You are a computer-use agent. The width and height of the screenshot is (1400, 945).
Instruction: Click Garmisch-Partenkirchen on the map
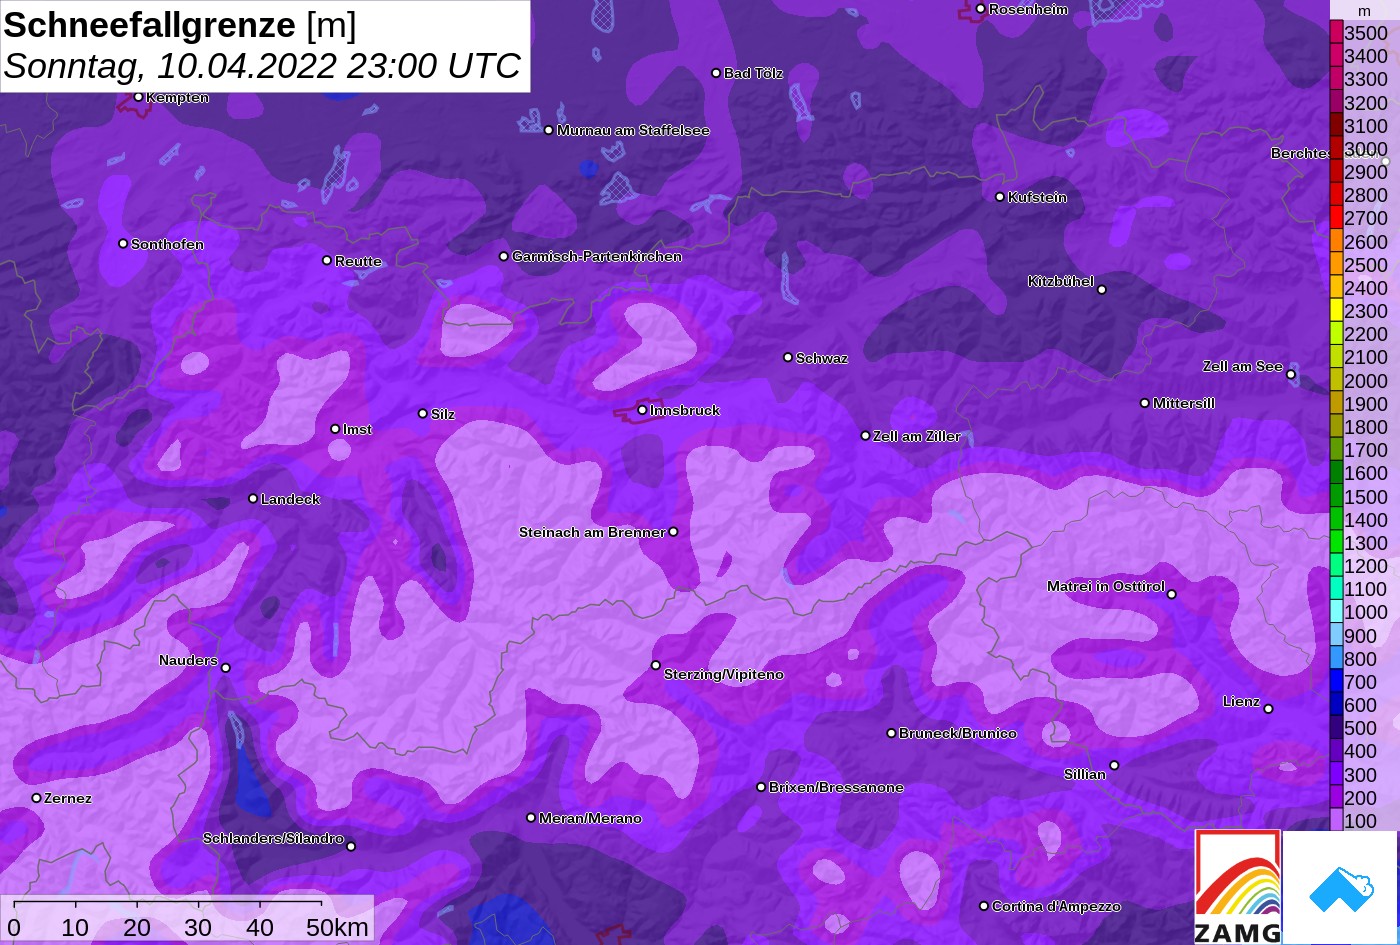(597, 256)
